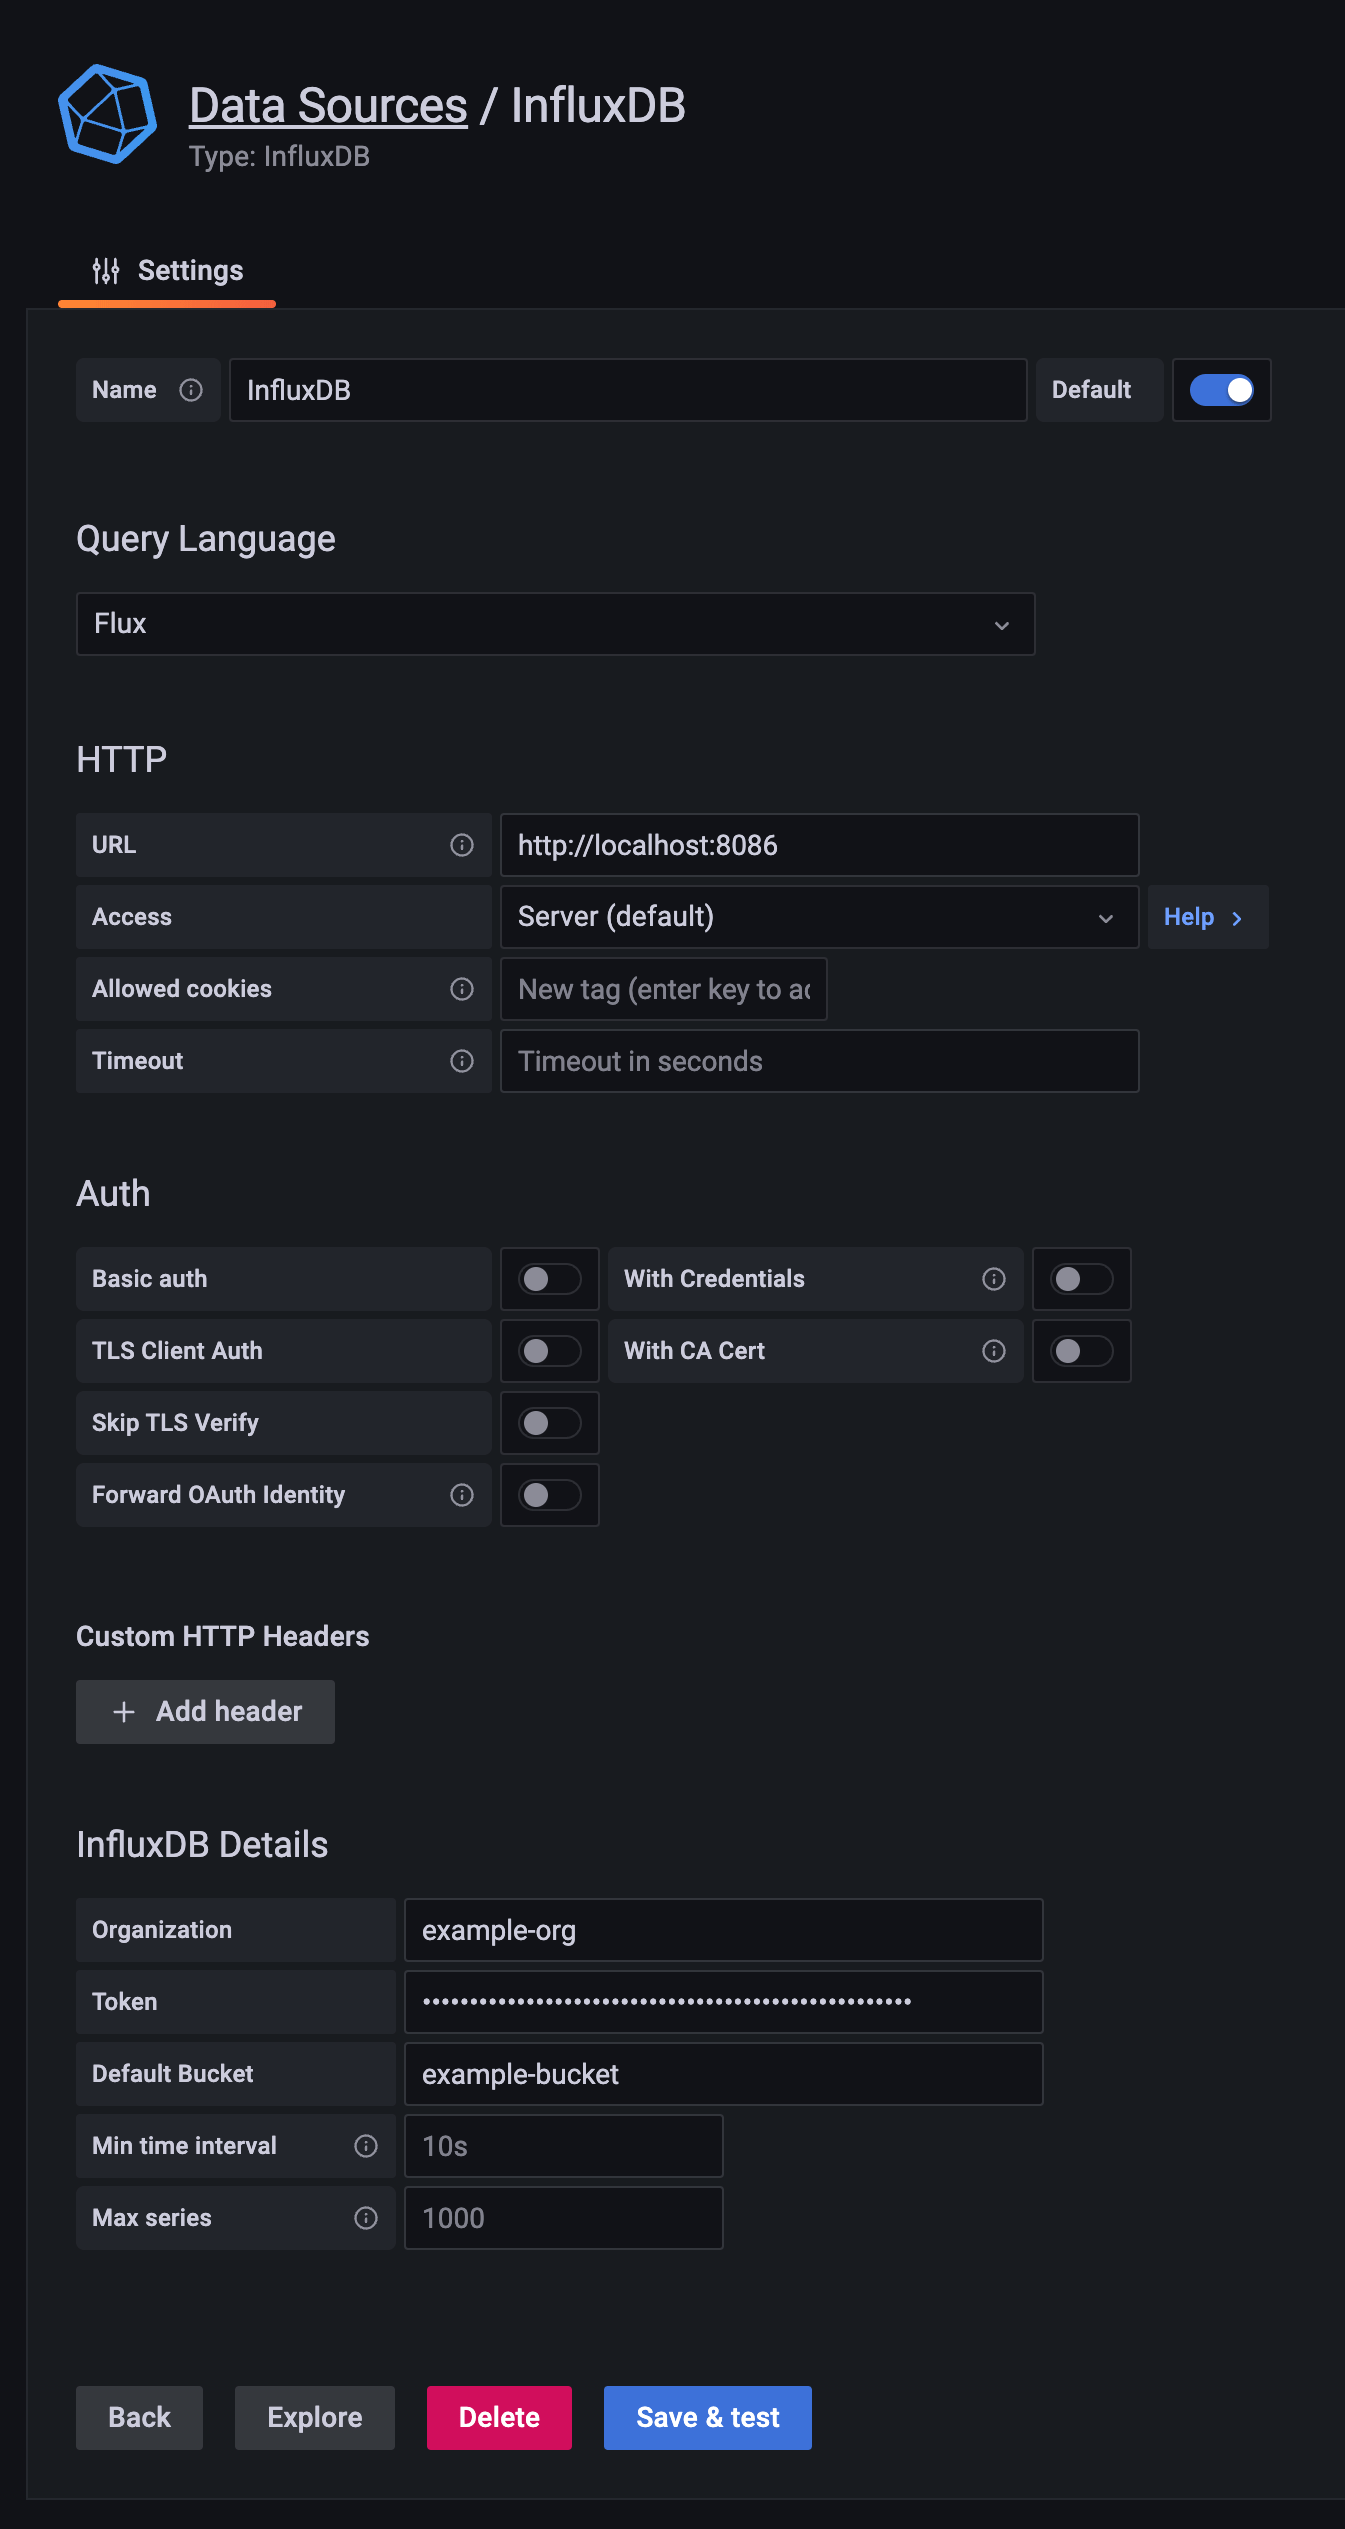Click the Min time interval field
This screenshot has height=2529, width=1345.
564,2146
